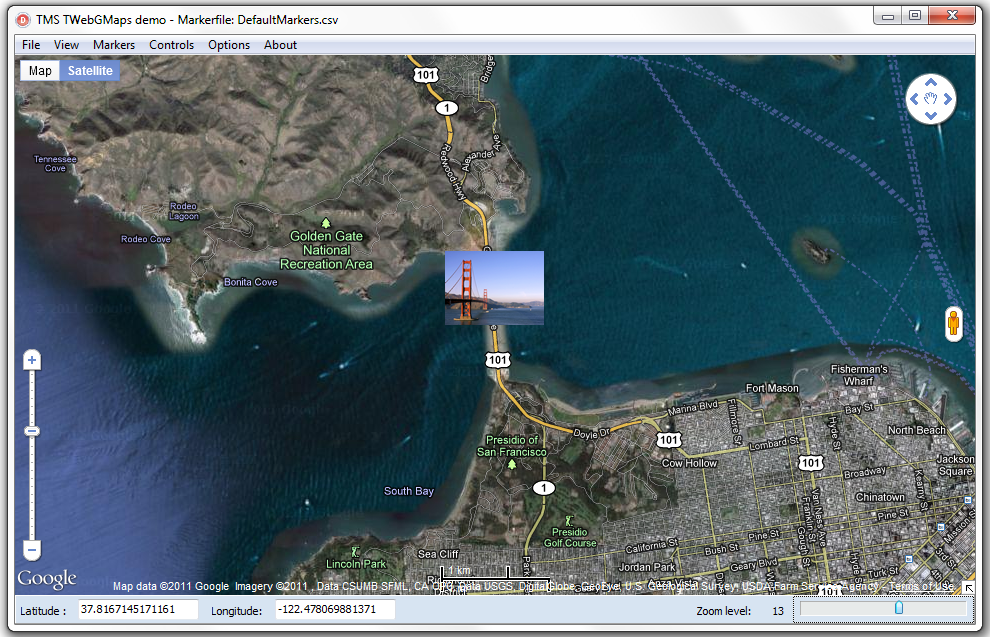Zoom in with the plus button
Image resolution: width=990 pixels, height=637 pixels.
(32, 360)
